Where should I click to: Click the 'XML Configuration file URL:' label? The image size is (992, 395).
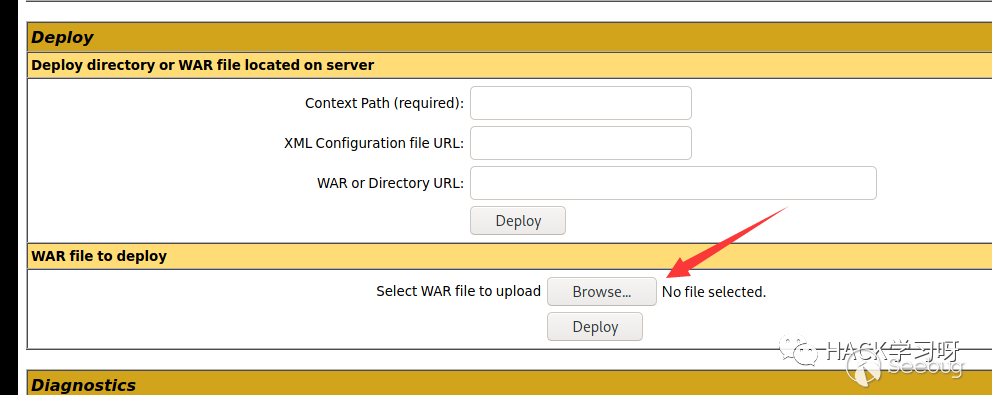(374, 143)
